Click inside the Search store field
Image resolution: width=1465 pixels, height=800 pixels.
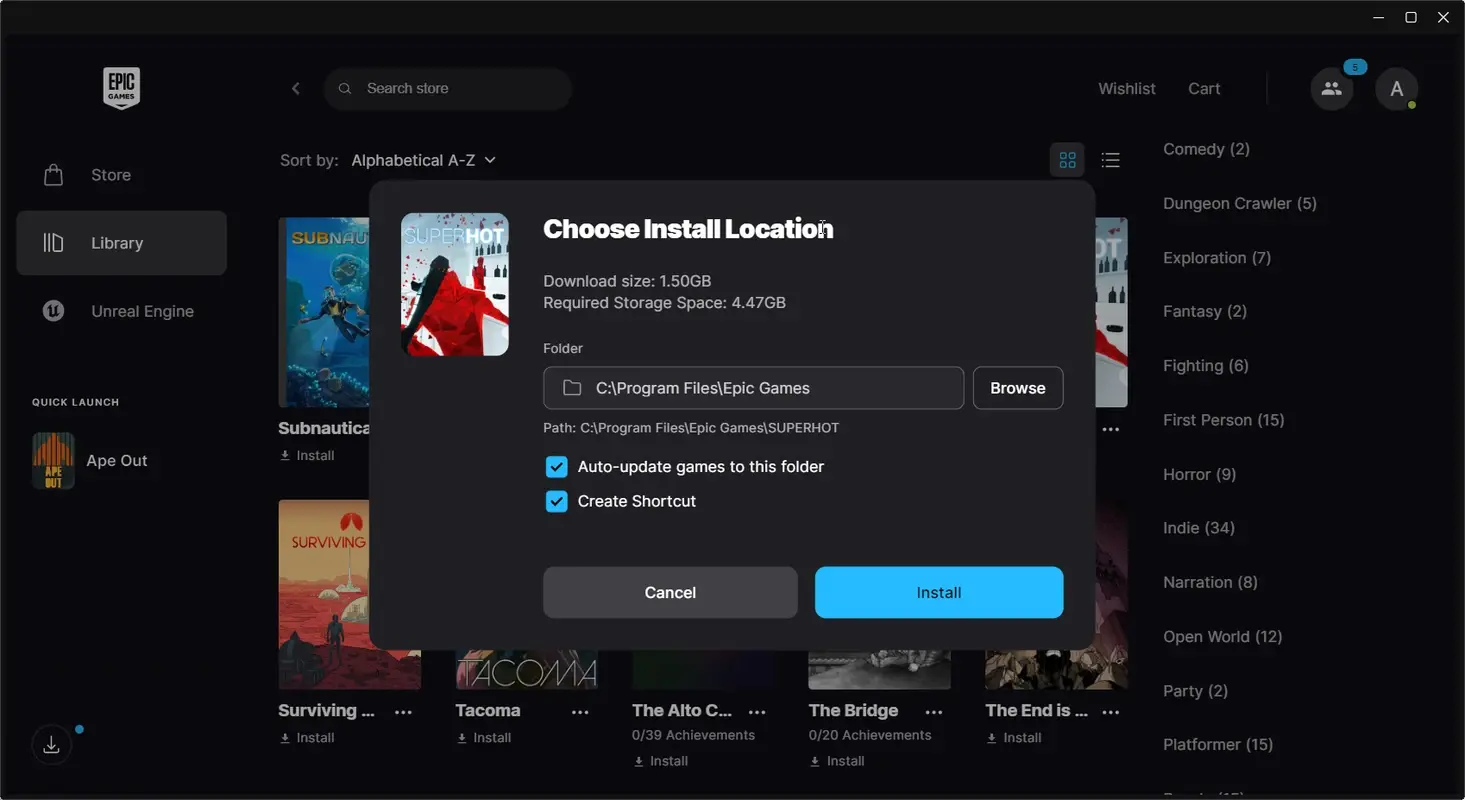tap(447, 88)
